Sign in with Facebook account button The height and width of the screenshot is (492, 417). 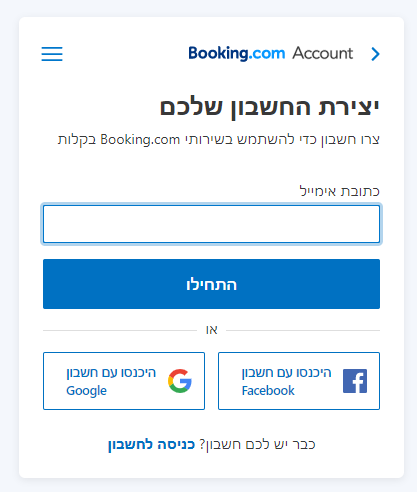299,381
